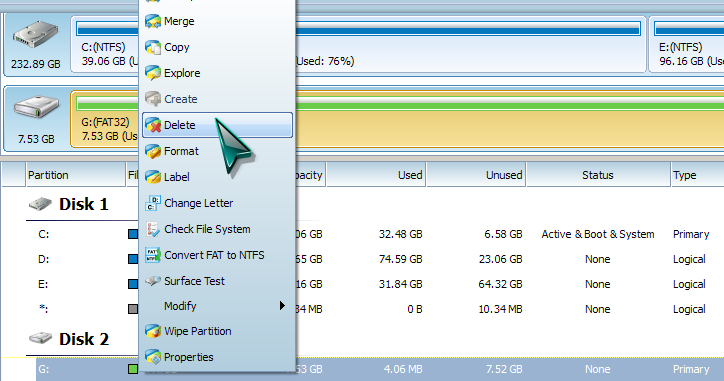Click the Type column header
724x381 pixels.
697,175
